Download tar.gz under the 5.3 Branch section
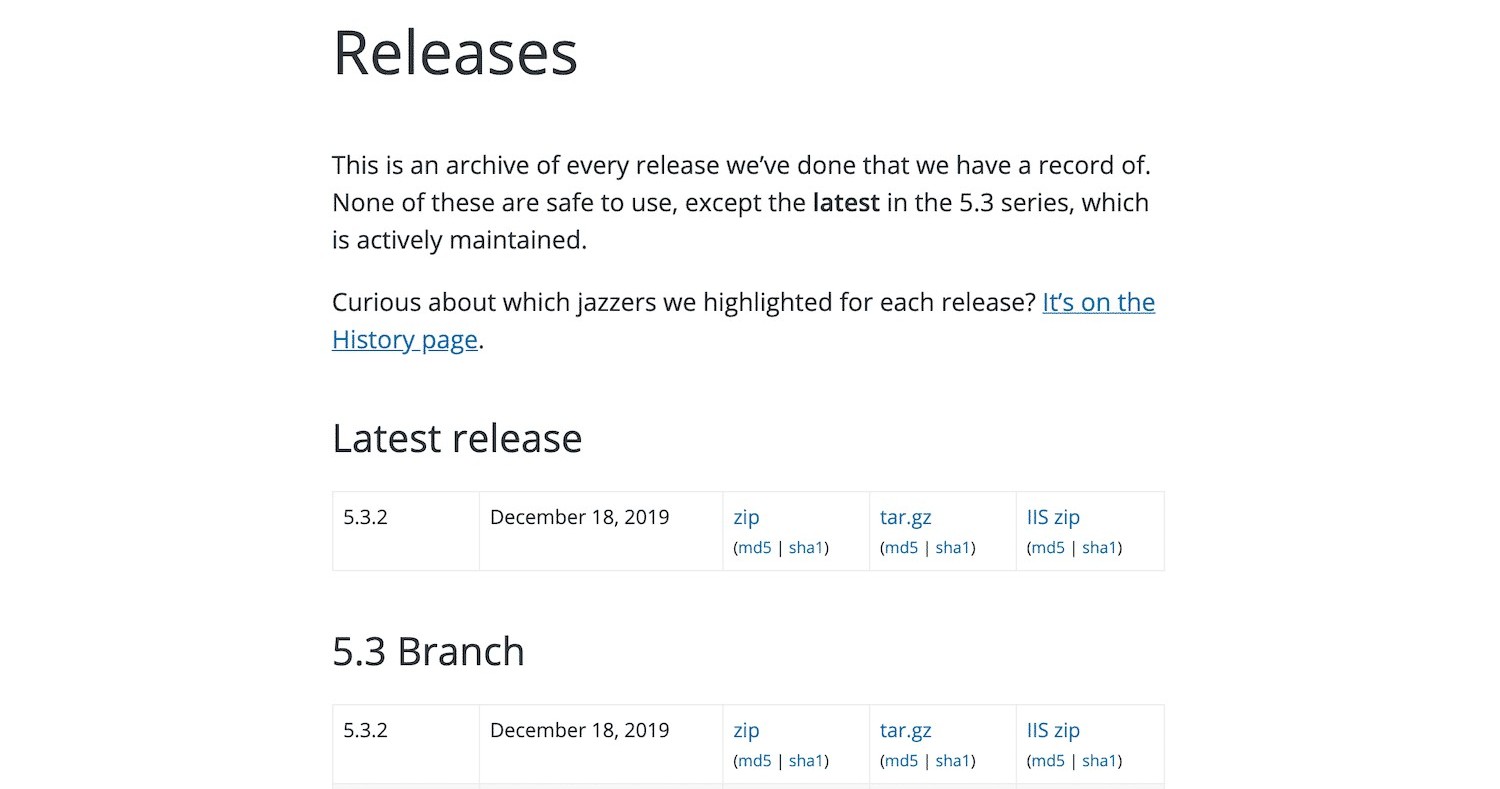The width and height of the screenshot is (1500, 789). click(905, 730)
